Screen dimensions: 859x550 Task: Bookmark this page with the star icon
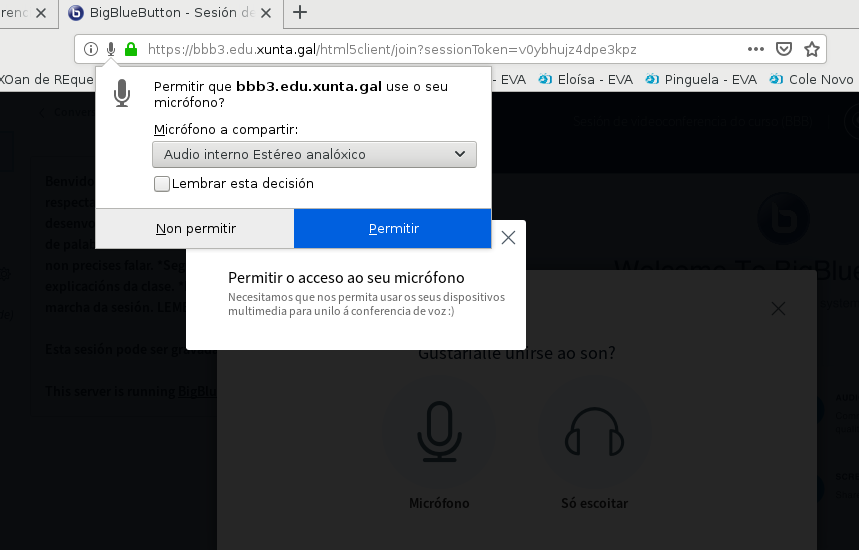[x=812, y=49]
